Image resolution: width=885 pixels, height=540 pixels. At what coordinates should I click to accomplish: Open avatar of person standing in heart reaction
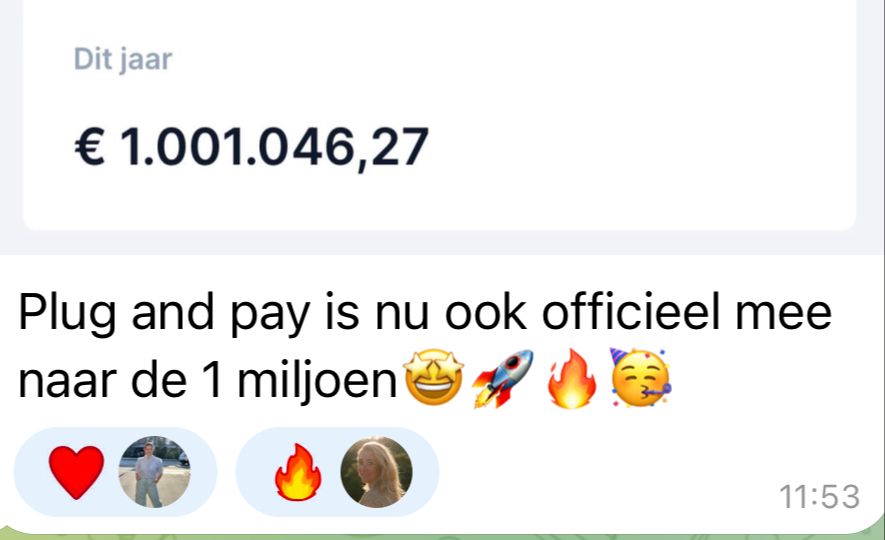pos(154,472)
